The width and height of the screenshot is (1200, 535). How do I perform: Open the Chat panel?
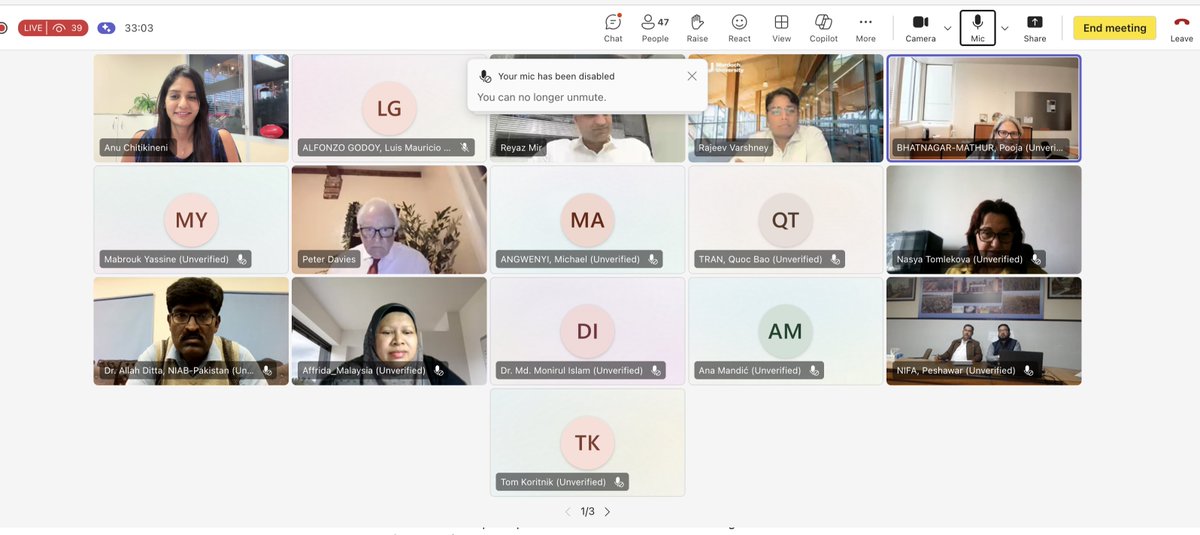[x=613, y=28]
